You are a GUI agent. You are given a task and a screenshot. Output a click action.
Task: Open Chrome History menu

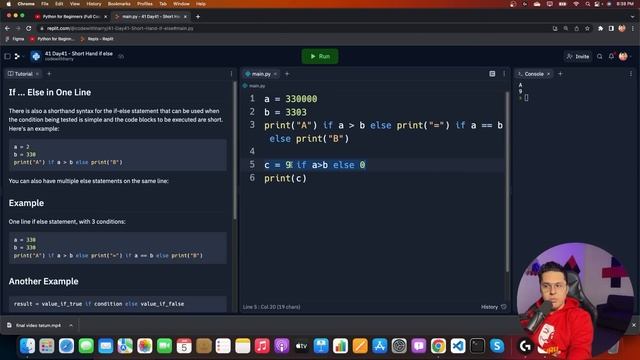pos(93,4)
